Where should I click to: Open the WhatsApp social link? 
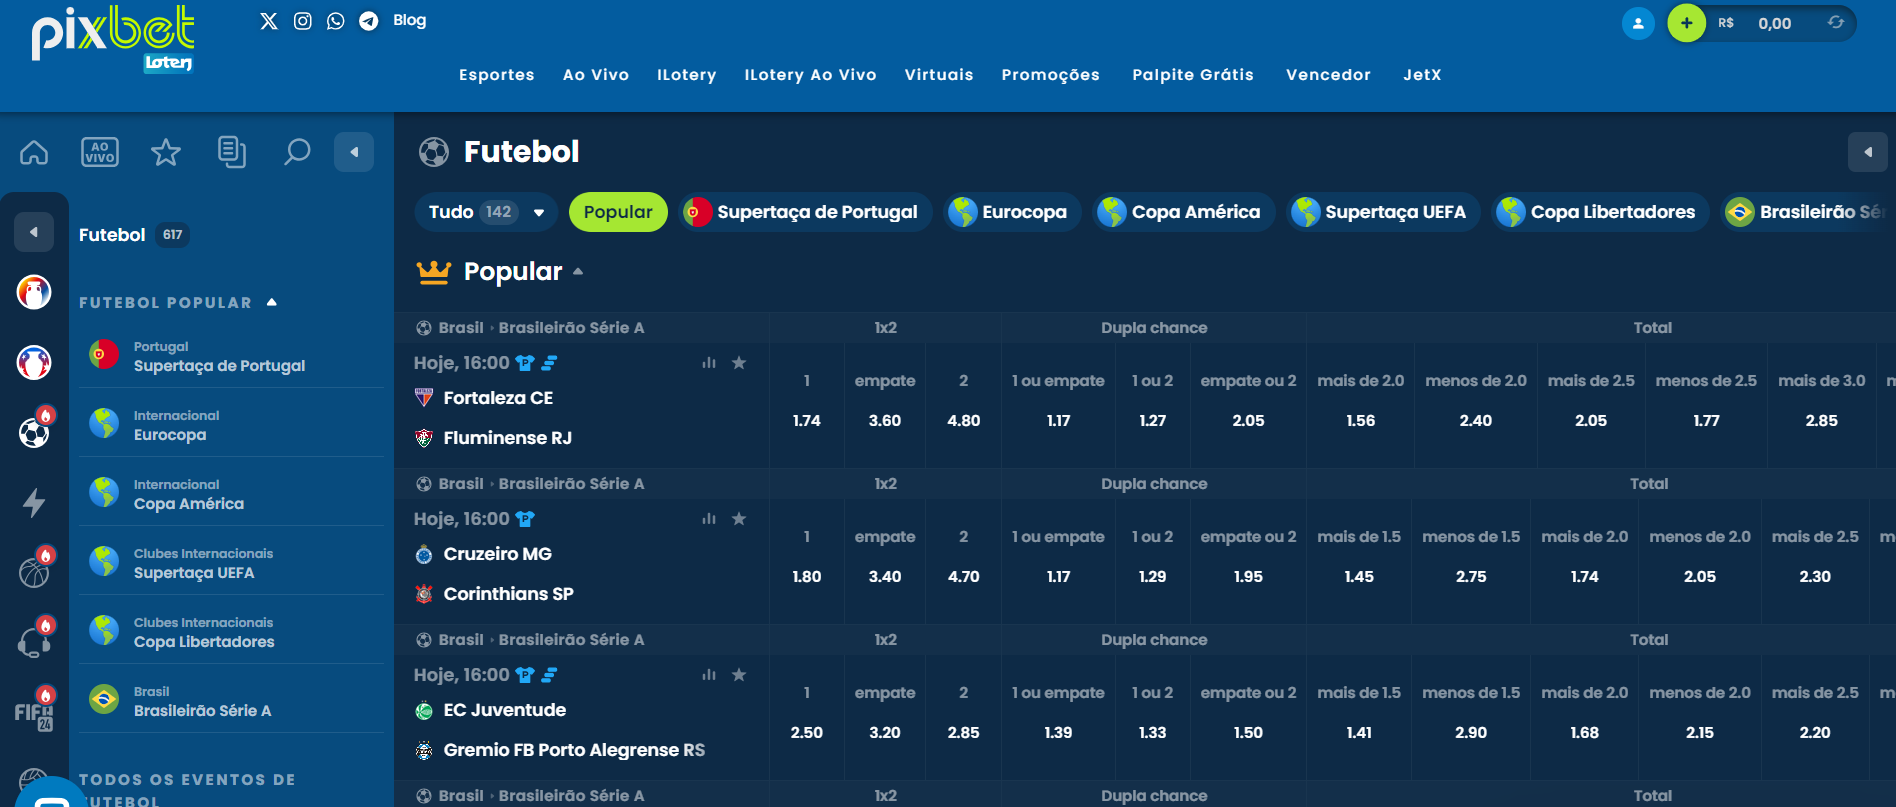tap(336, 21)
